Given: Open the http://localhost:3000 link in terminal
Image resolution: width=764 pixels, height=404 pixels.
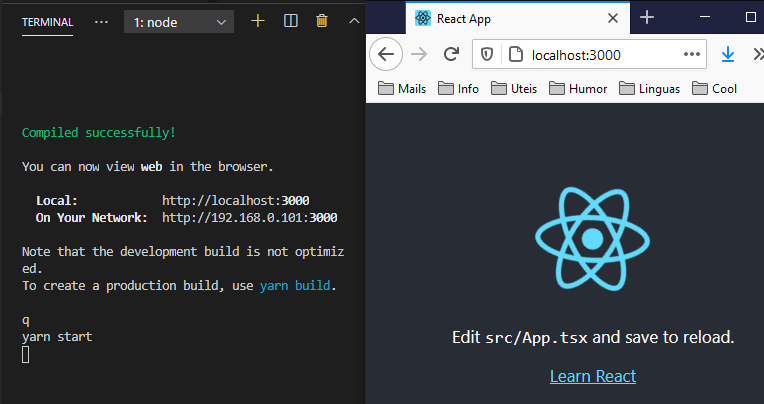Looking at the screenshot, I should coord(236,201).
